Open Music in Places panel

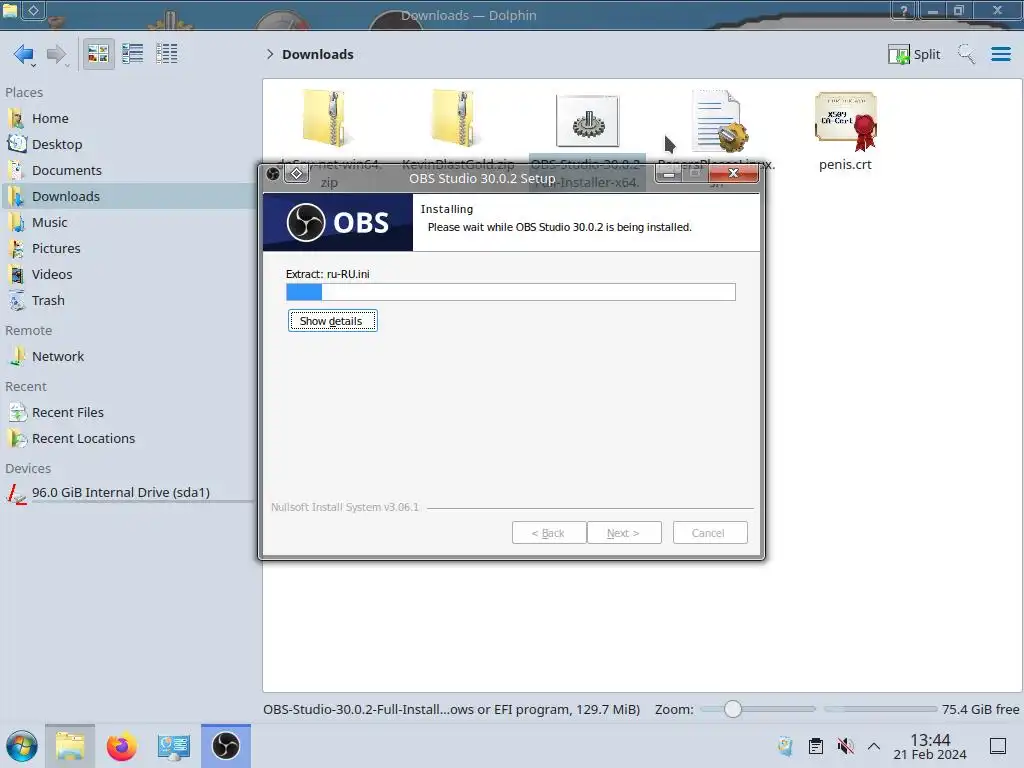128,223
